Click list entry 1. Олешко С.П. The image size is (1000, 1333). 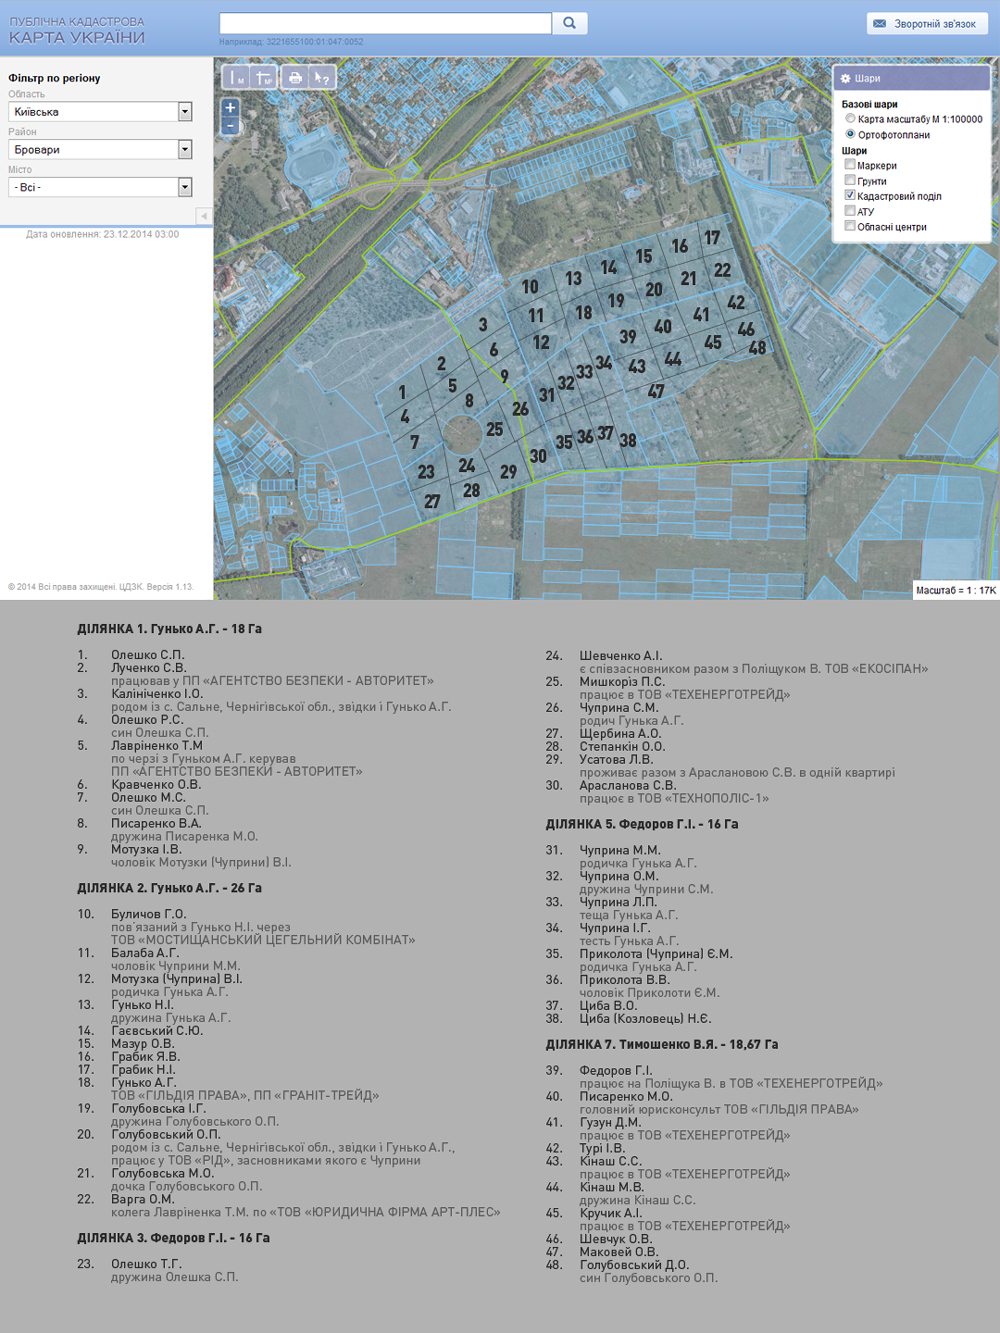click(x=131, y=655)
